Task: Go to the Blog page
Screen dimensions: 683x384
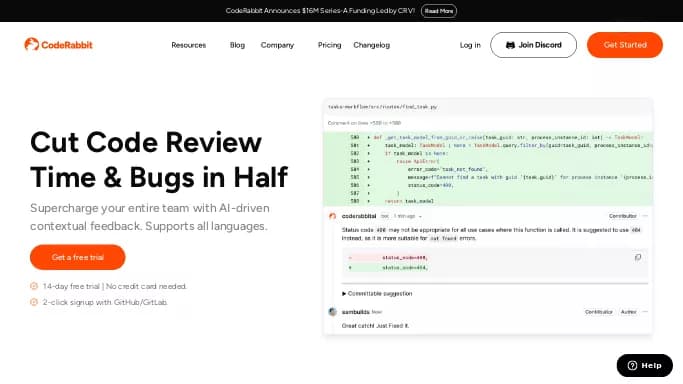Action: click(237, 45)
